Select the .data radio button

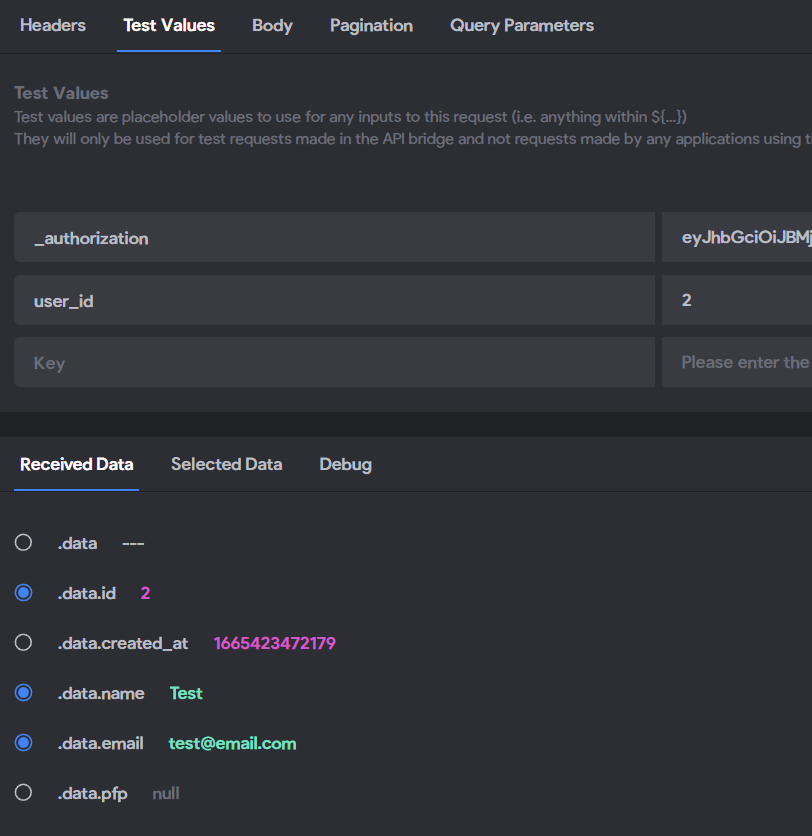click(x=23, y=543)
